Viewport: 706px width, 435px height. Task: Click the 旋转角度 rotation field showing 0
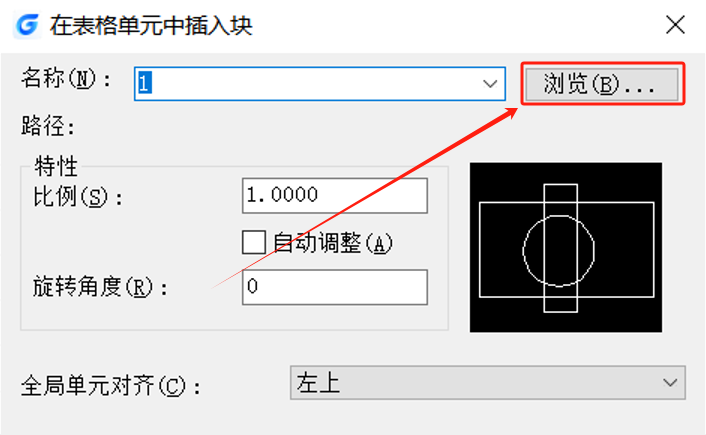(335, 287)
